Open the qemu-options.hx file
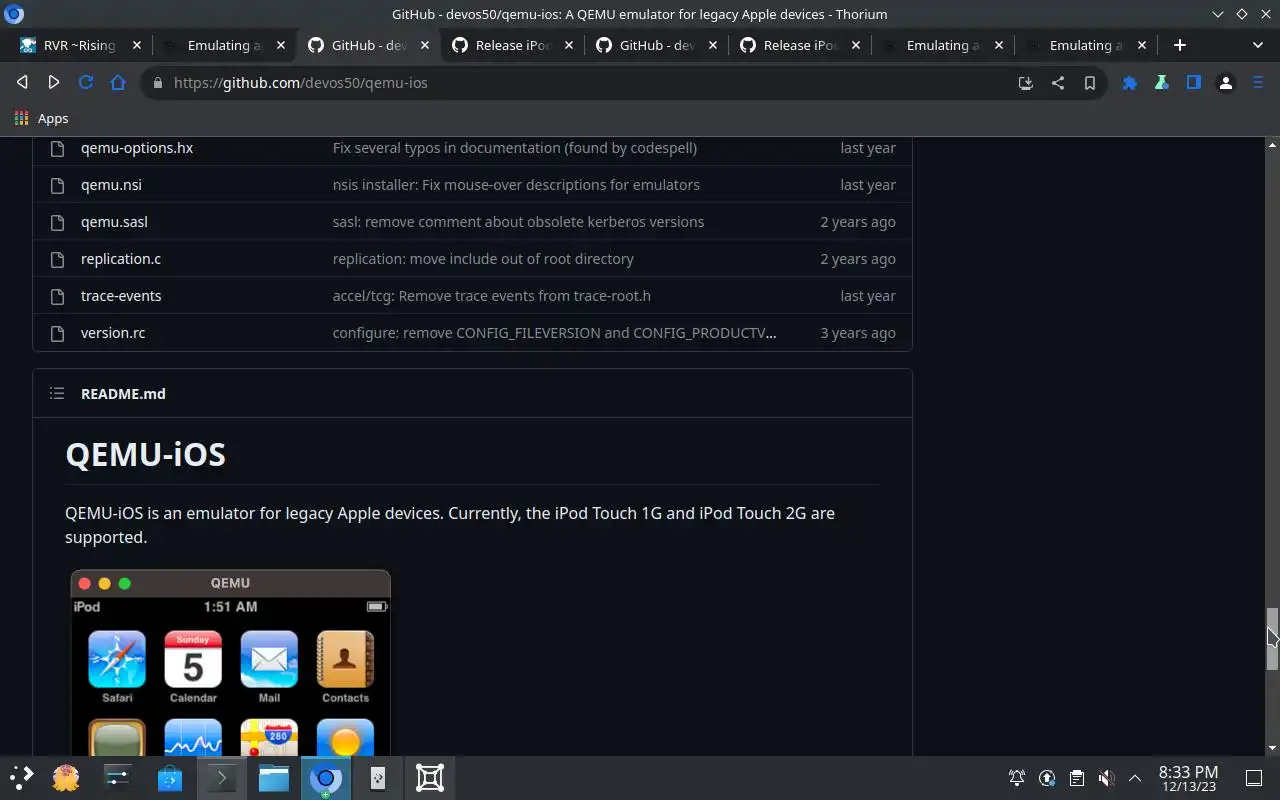The width and height of the screenshot is (1280, 800). (x=137, y=148)
